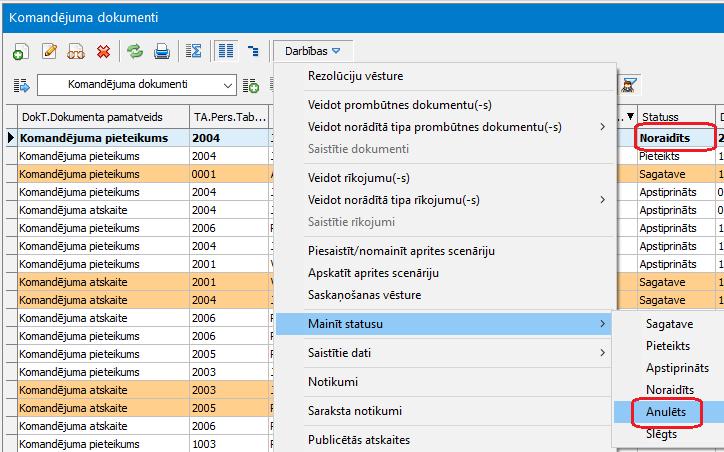Select Apskatīt aprites scenāriju
Image resolution: width=724 pixels, height=452 pixels.
coord(374,273)
